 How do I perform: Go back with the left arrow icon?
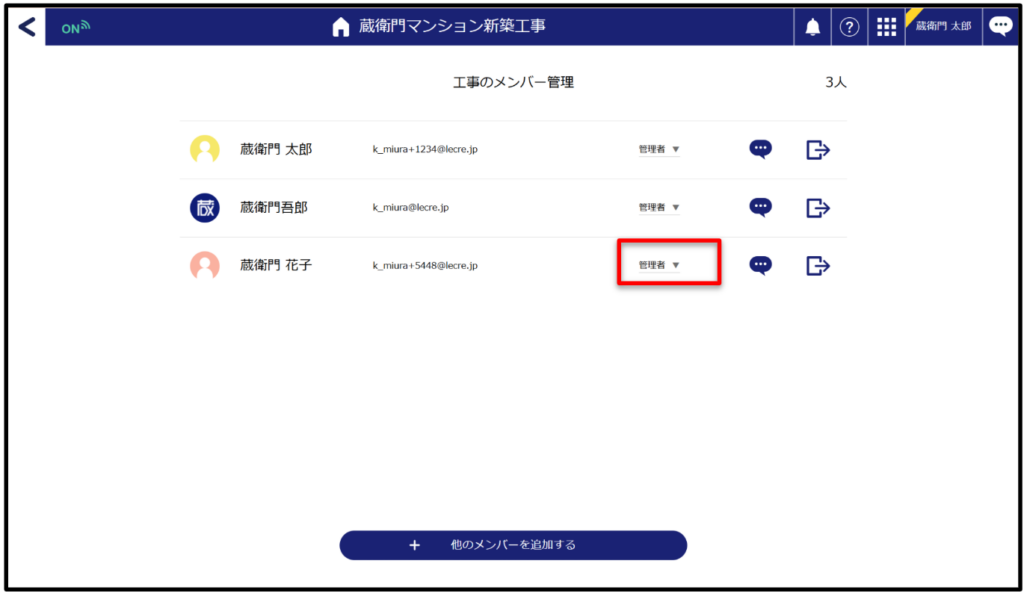[27, 27]
